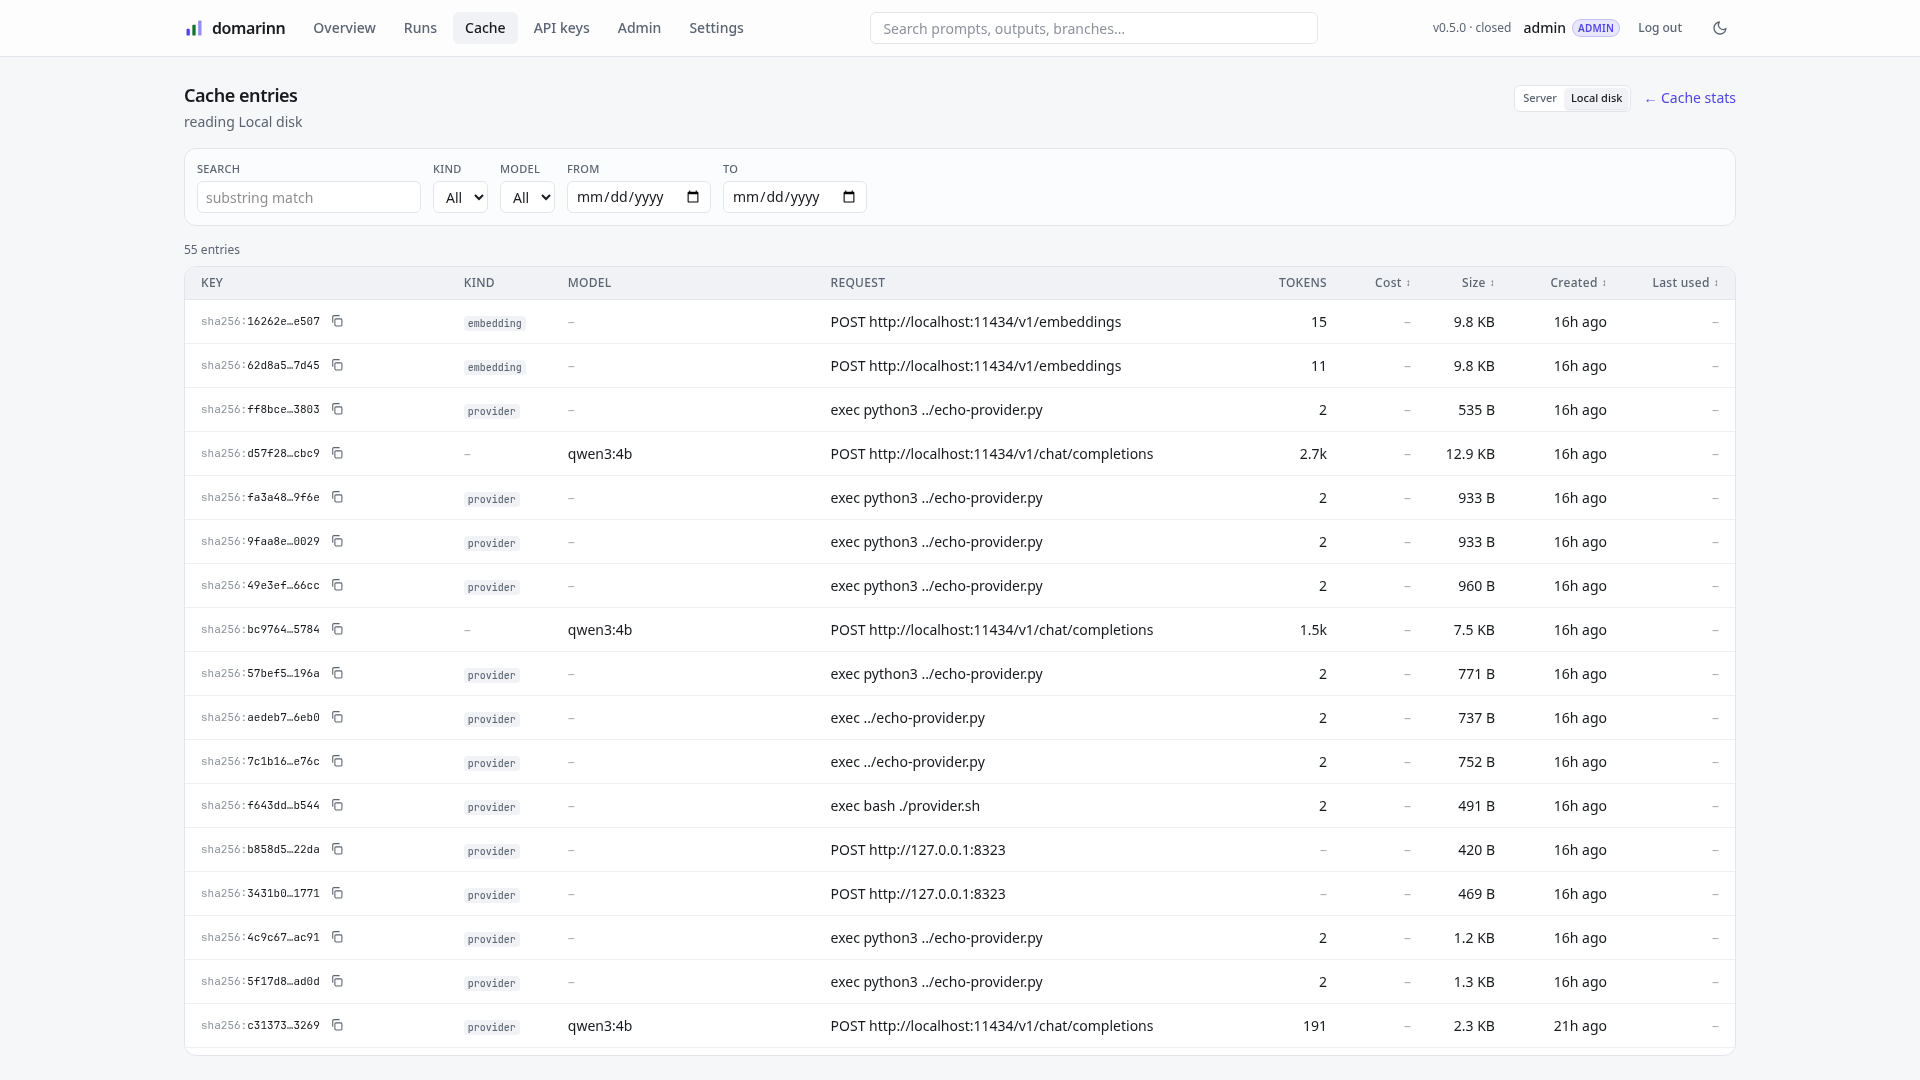Copy key sha256:62d8a5…7d45
Image resolution: width=1920 pixels, height=1080 pixels.
point(337,365)
